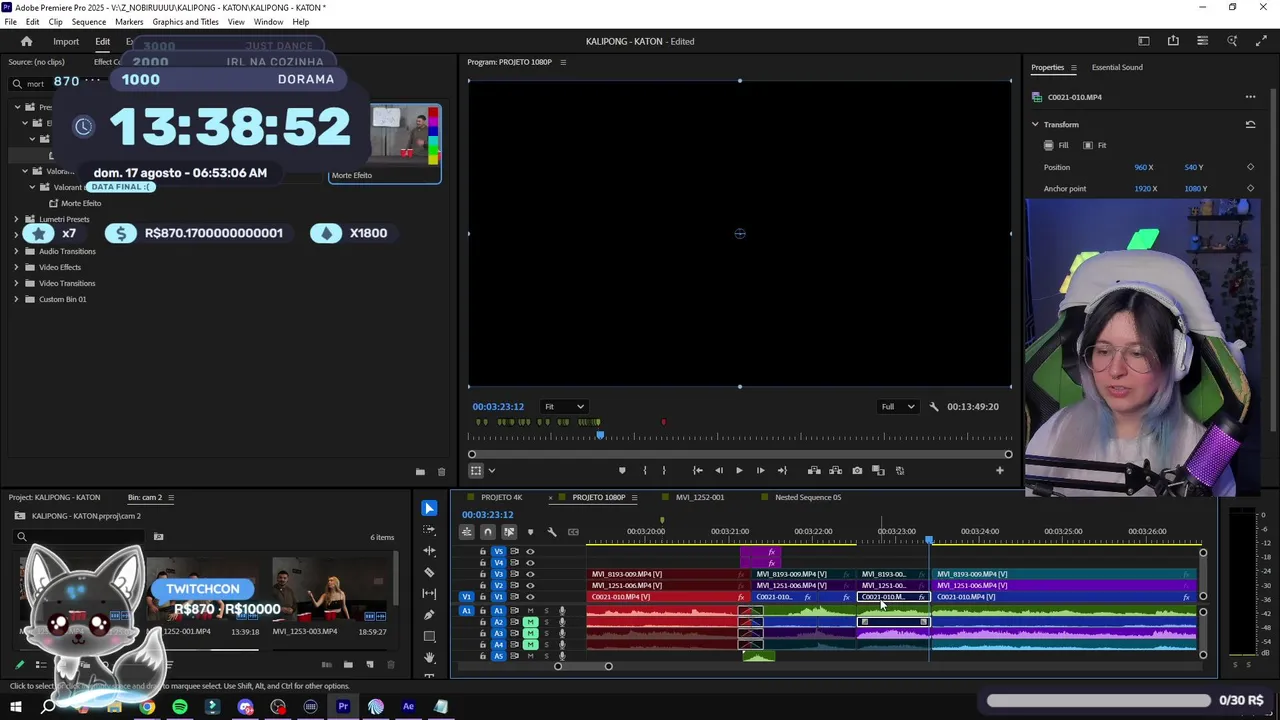Viewport: 1280px width, 720px height.
Task: Expand Video Transitions folder
Action: tap(16, 283)
